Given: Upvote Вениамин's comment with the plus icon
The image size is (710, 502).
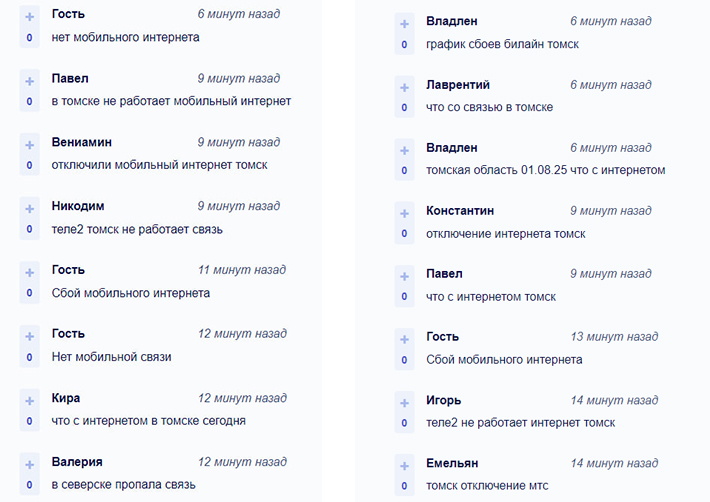Looking at the screenshot, I should pyautogui.click(x=30, y=144).
